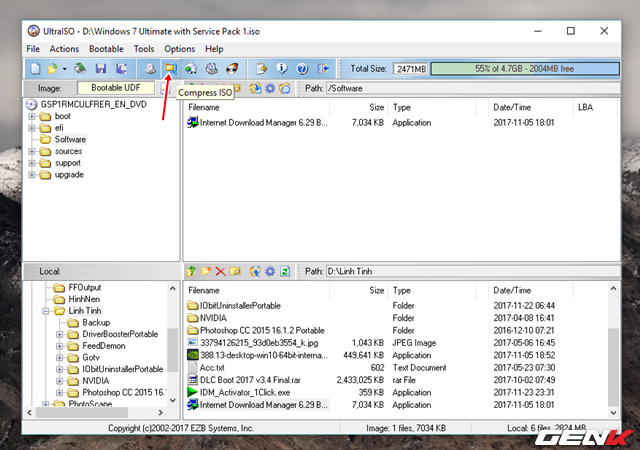Screen dimensions: 640x450
Task: Expand the upgrade folder in image tree
Action: tap(32, 175)
